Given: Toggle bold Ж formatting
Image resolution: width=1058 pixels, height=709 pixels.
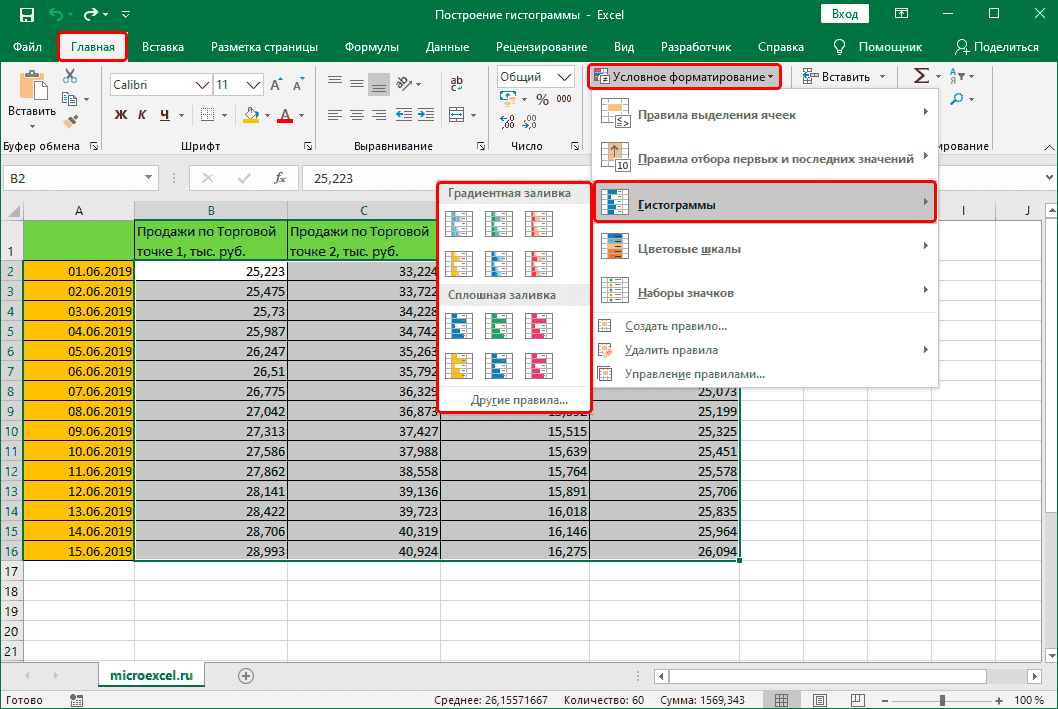Looking at the screenshot, I should coord(121,115).
